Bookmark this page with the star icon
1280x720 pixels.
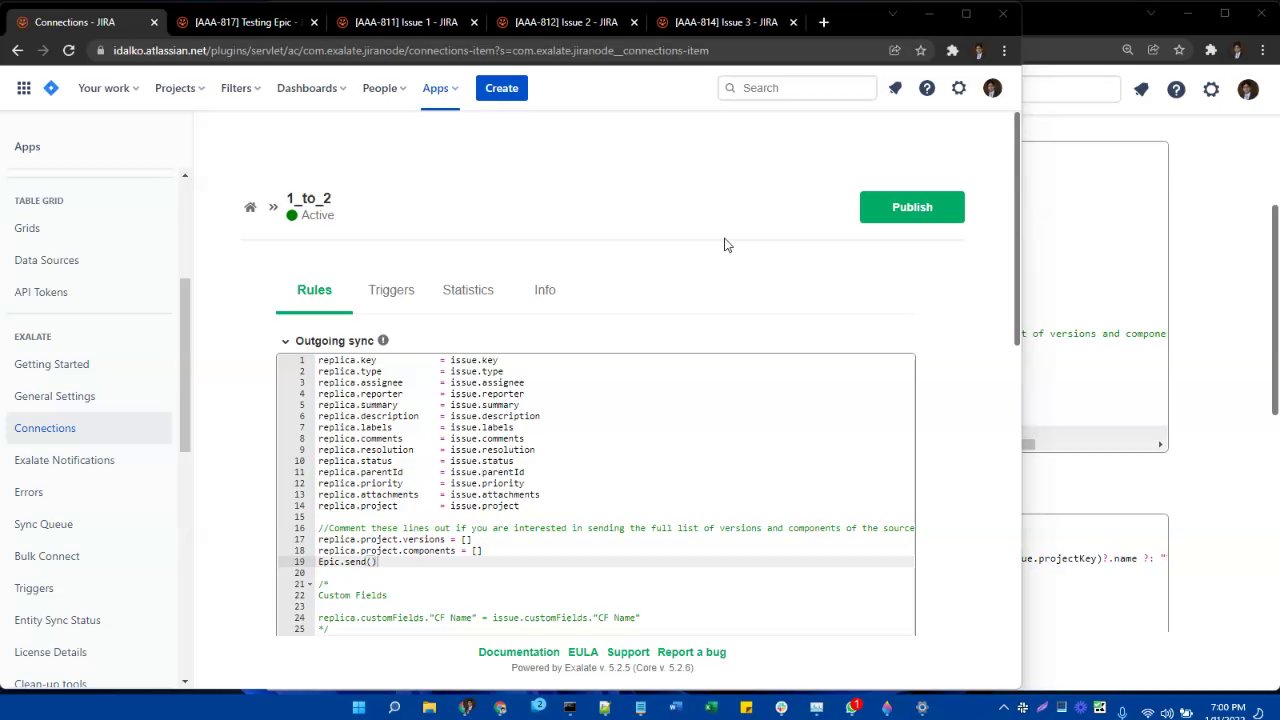click(x=920, y=50)
